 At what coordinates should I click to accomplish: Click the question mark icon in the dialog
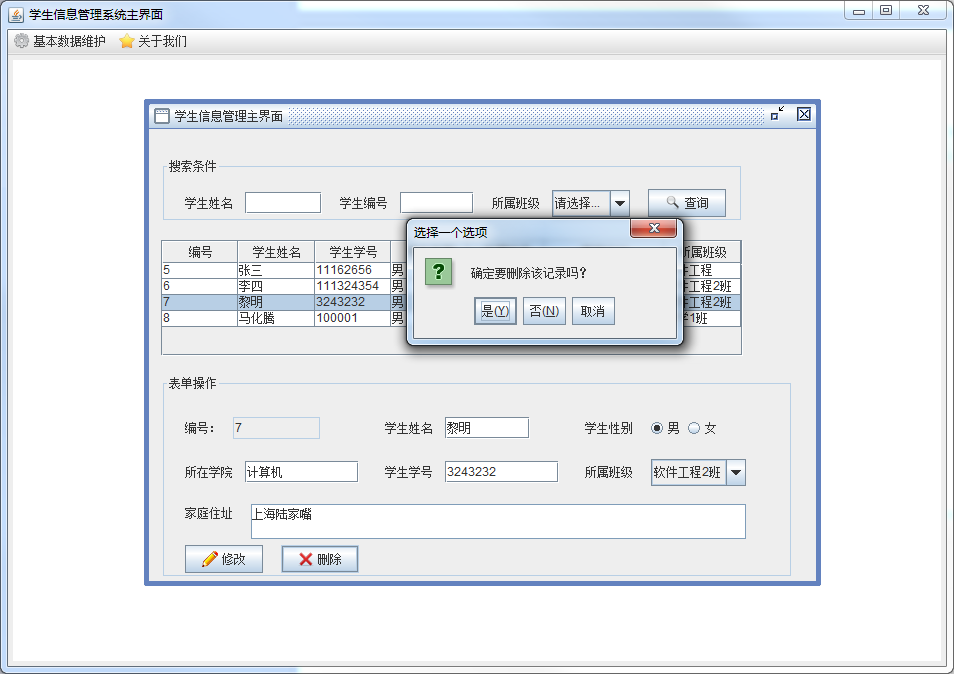coord(438,271)
